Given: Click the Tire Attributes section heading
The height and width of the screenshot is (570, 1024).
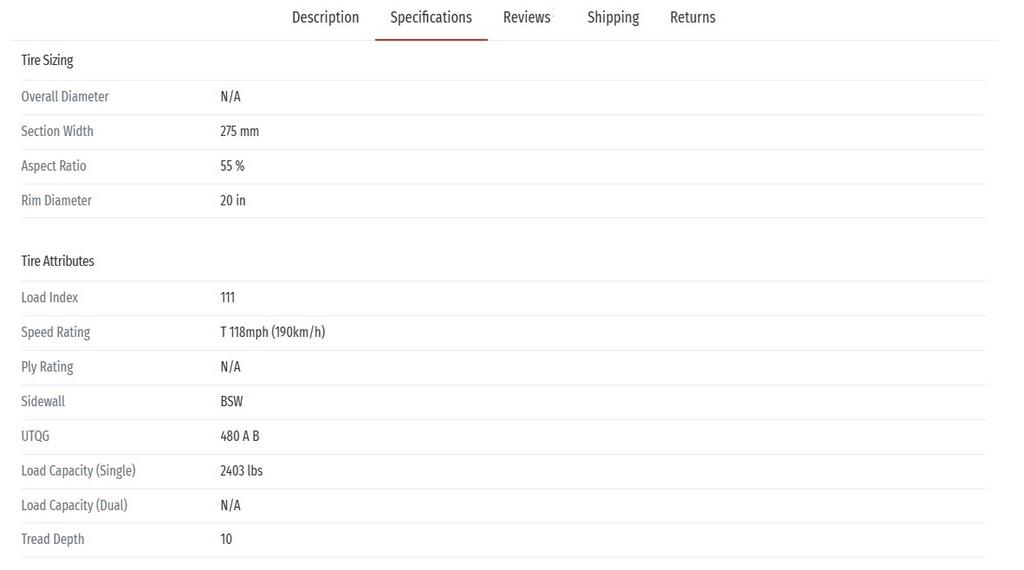Looking at the screenshot, I should (57, 261).
